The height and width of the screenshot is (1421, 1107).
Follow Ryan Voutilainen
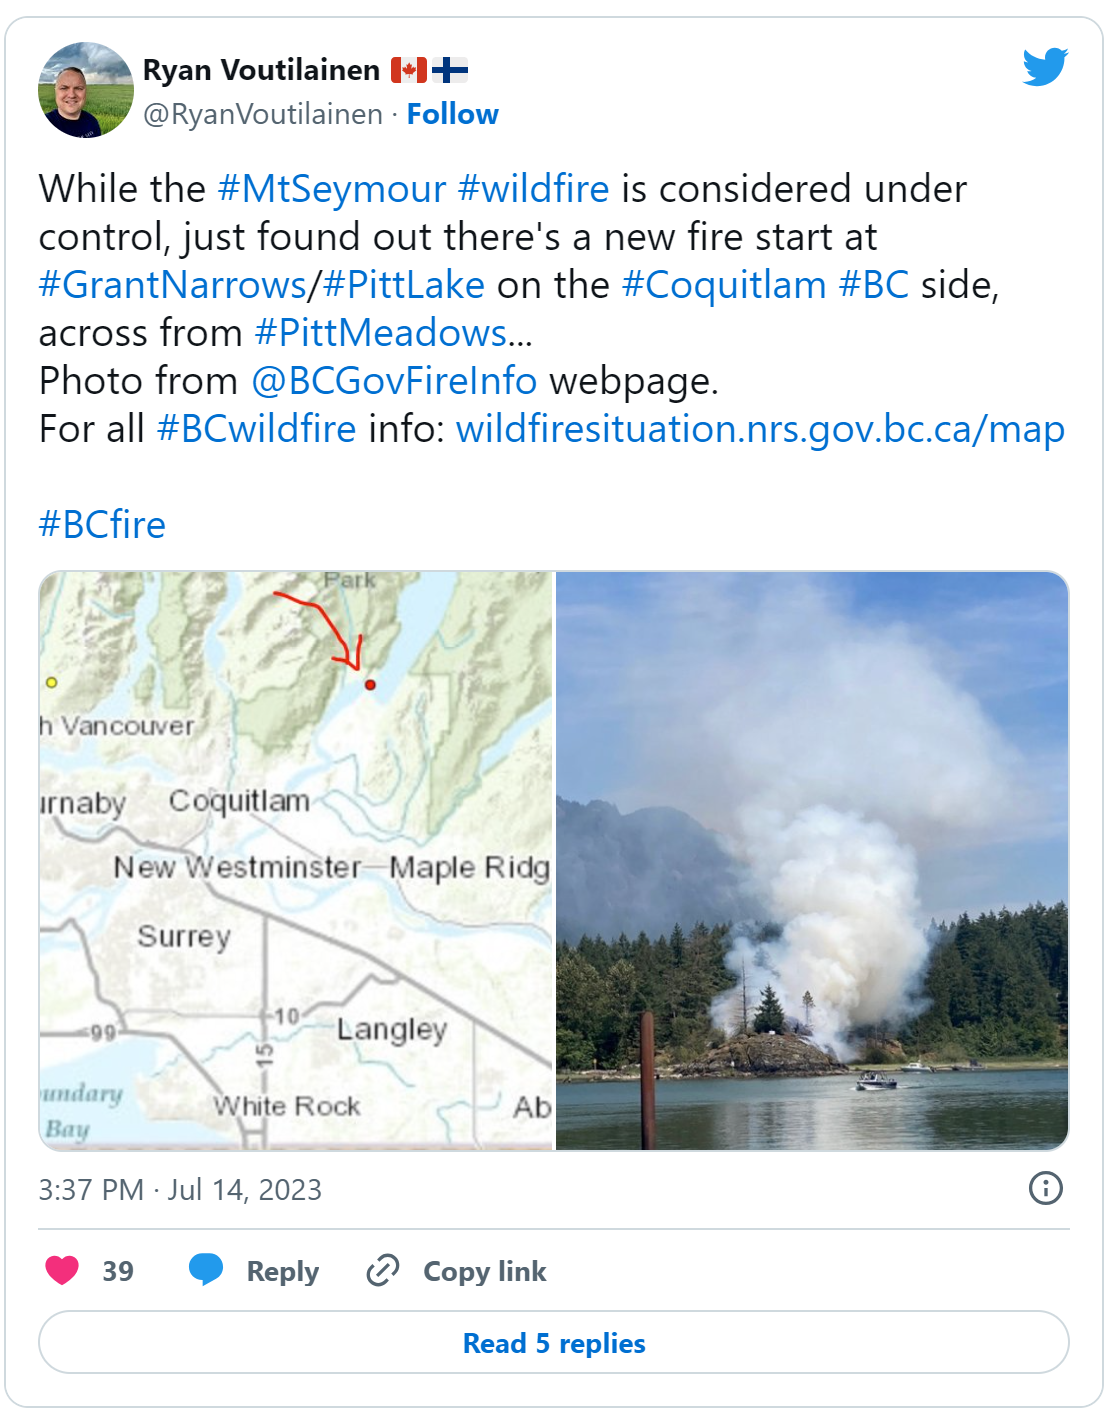[452, 114]
